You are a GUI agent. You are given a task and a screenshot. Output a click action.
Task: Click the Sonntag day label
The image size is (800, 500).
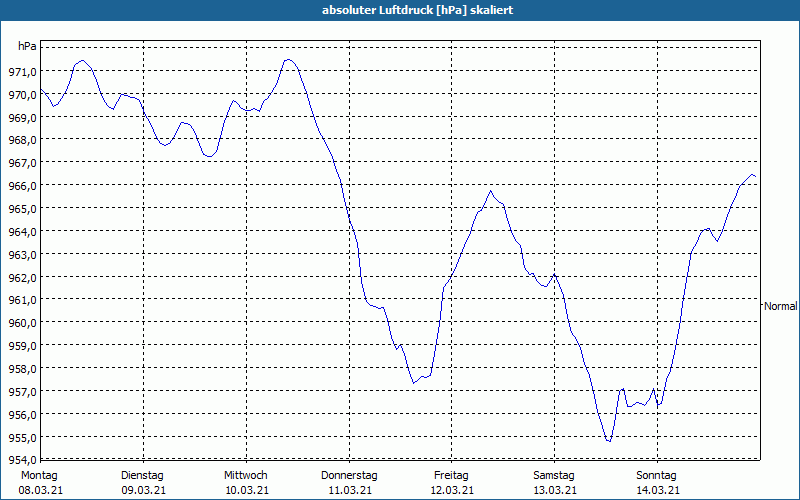pyautogui.click(x=657, y=476)
